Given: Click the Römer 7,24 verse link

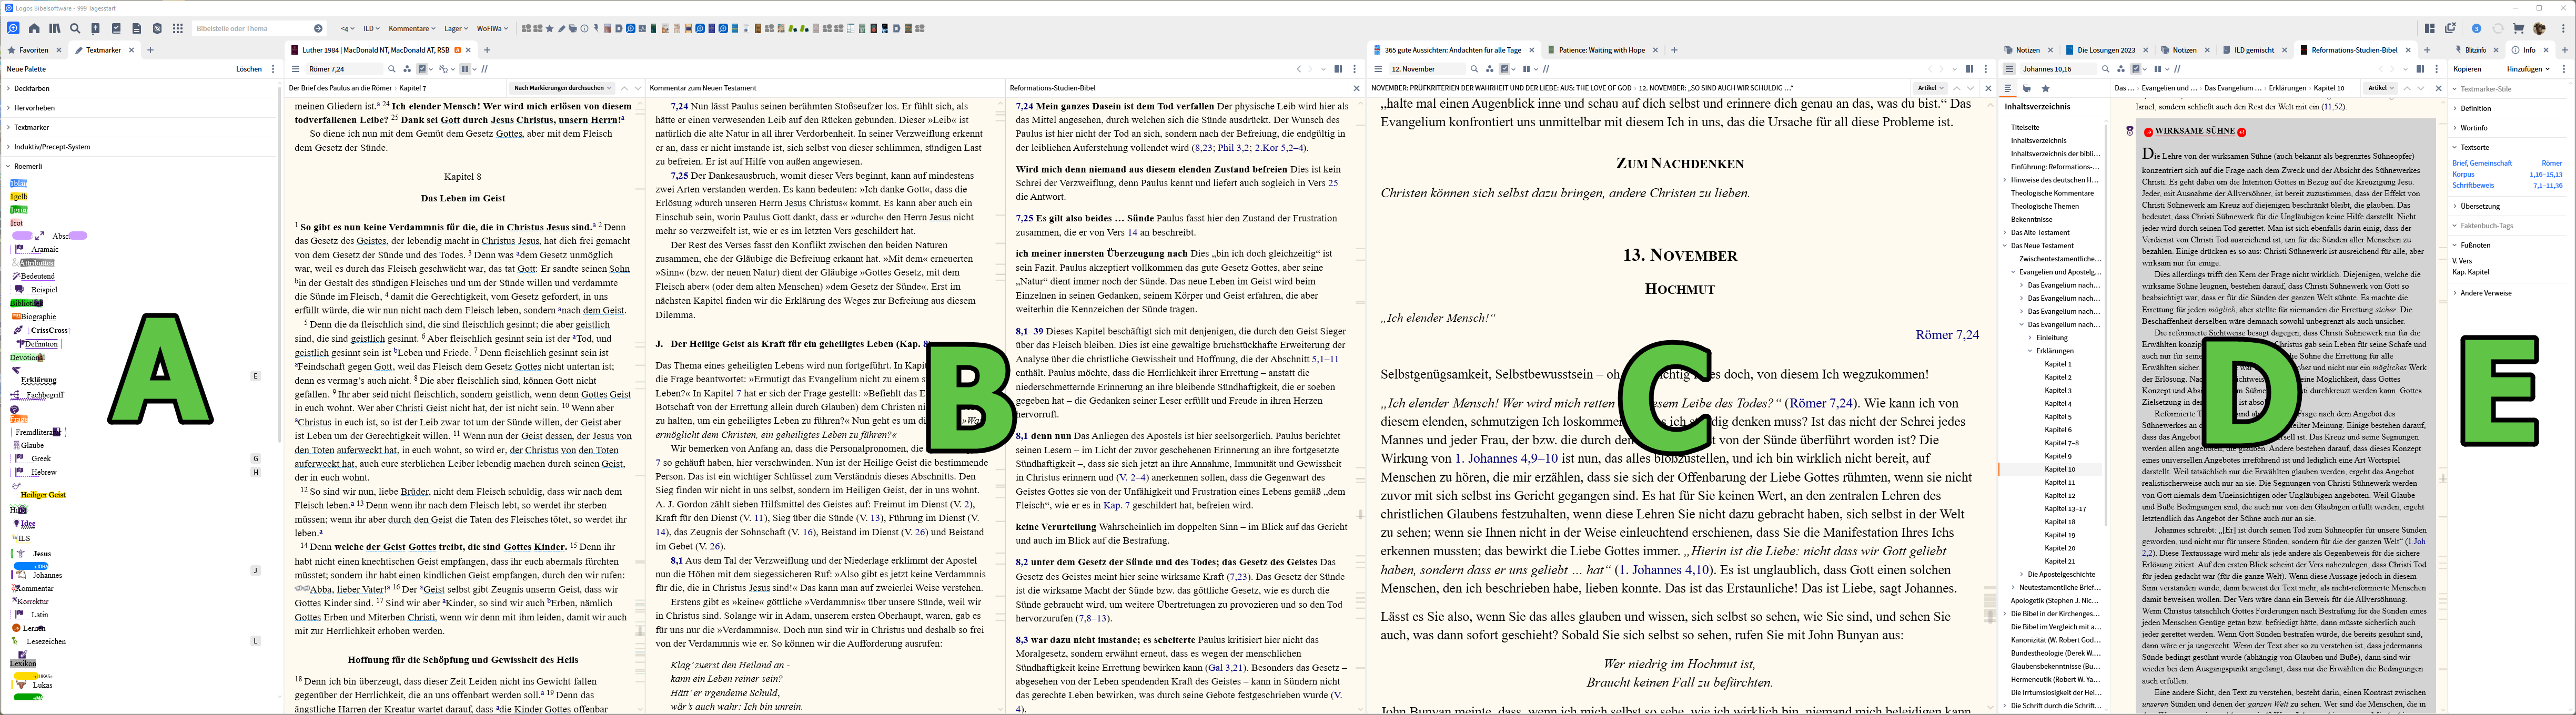Looking at the screenshot, I should click(x=1946, y=335).
